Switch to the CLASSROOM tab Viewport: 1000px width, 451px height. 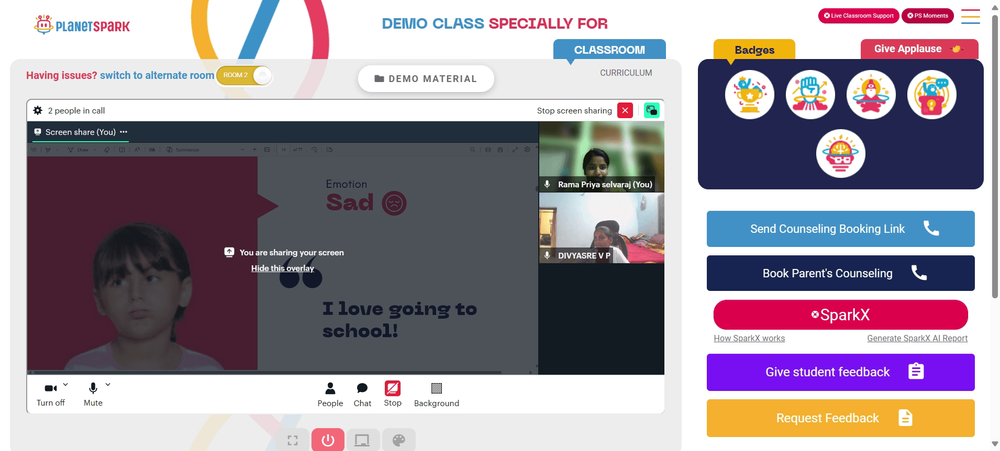pyautogui.click(x=609, y=50)
